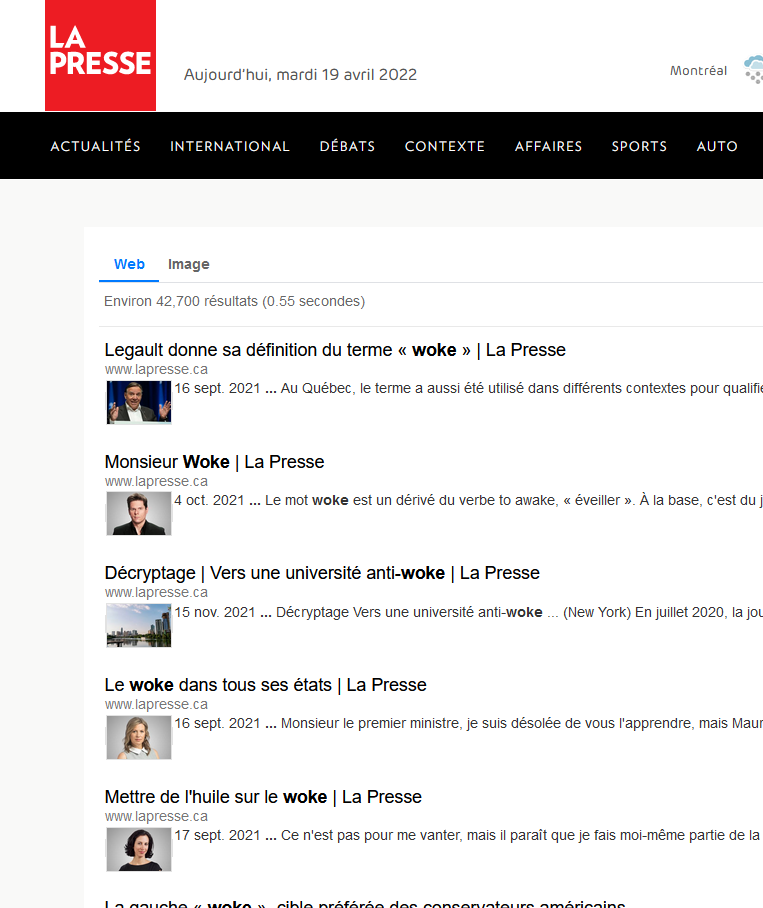Switch to the Web results tab

pos(129,264)
